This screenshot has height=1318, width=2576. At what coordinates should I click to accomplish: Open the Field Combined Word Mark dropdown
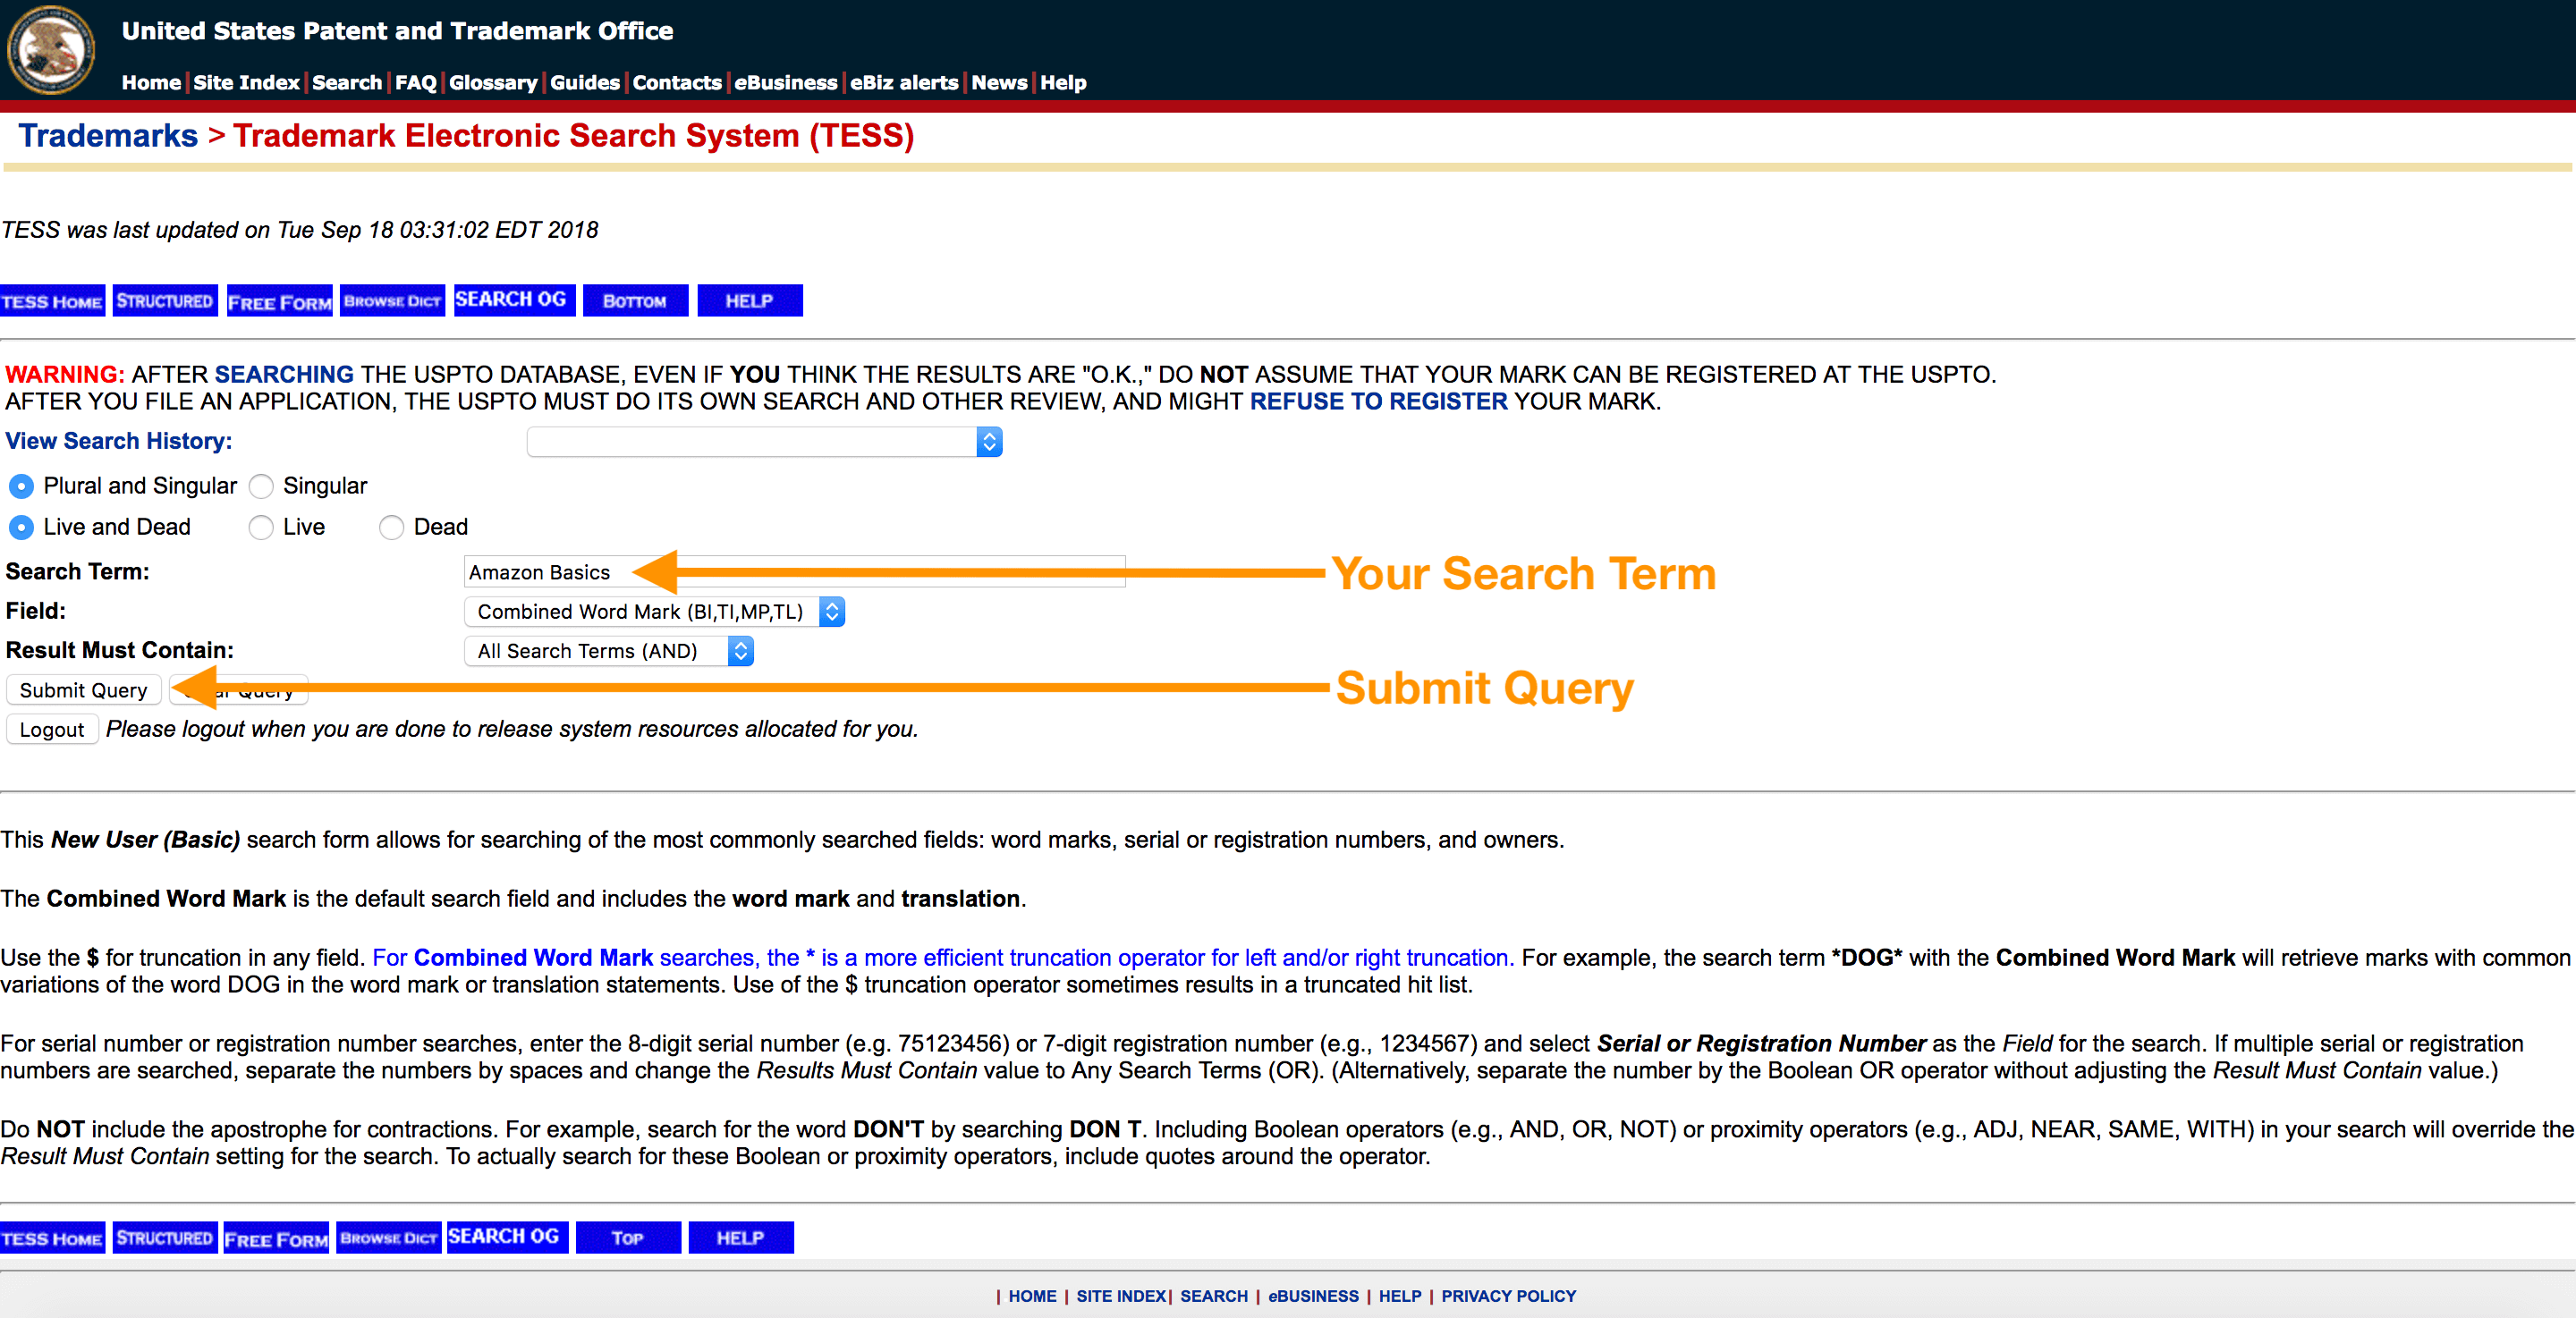point(654,612)
